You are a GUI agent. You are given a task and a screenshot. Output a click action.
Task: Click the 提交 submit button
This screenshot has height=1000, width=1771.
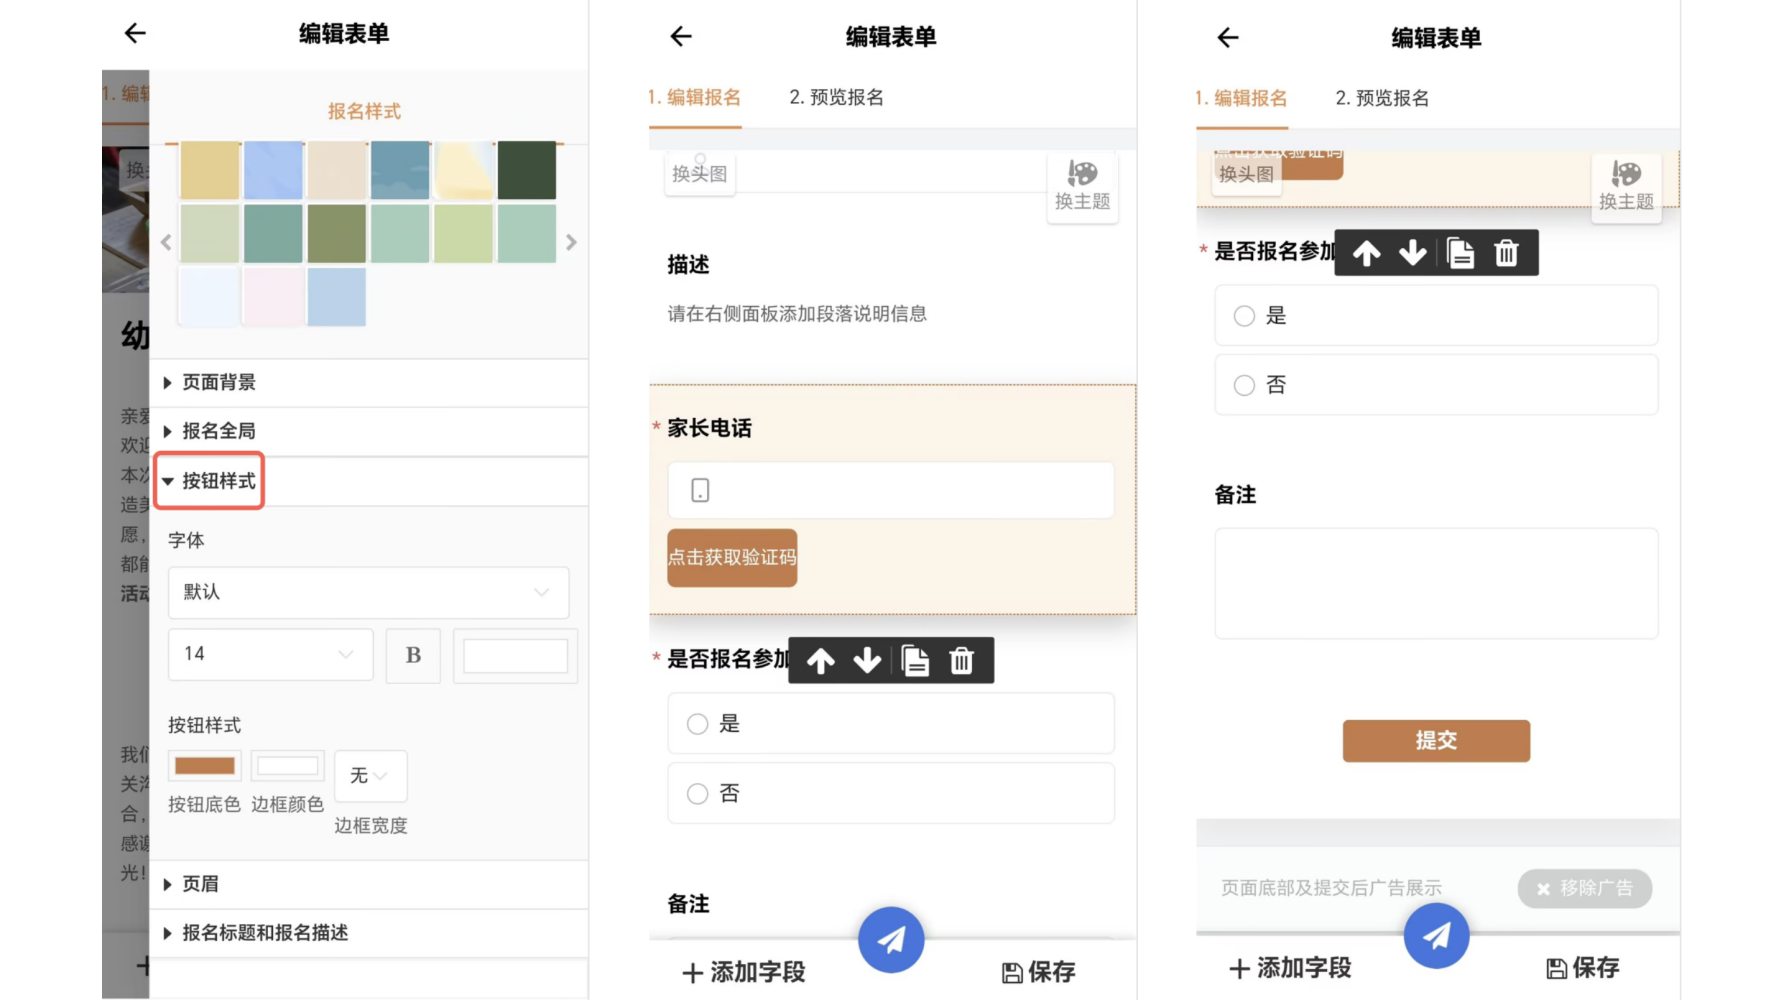point(1435,741)
